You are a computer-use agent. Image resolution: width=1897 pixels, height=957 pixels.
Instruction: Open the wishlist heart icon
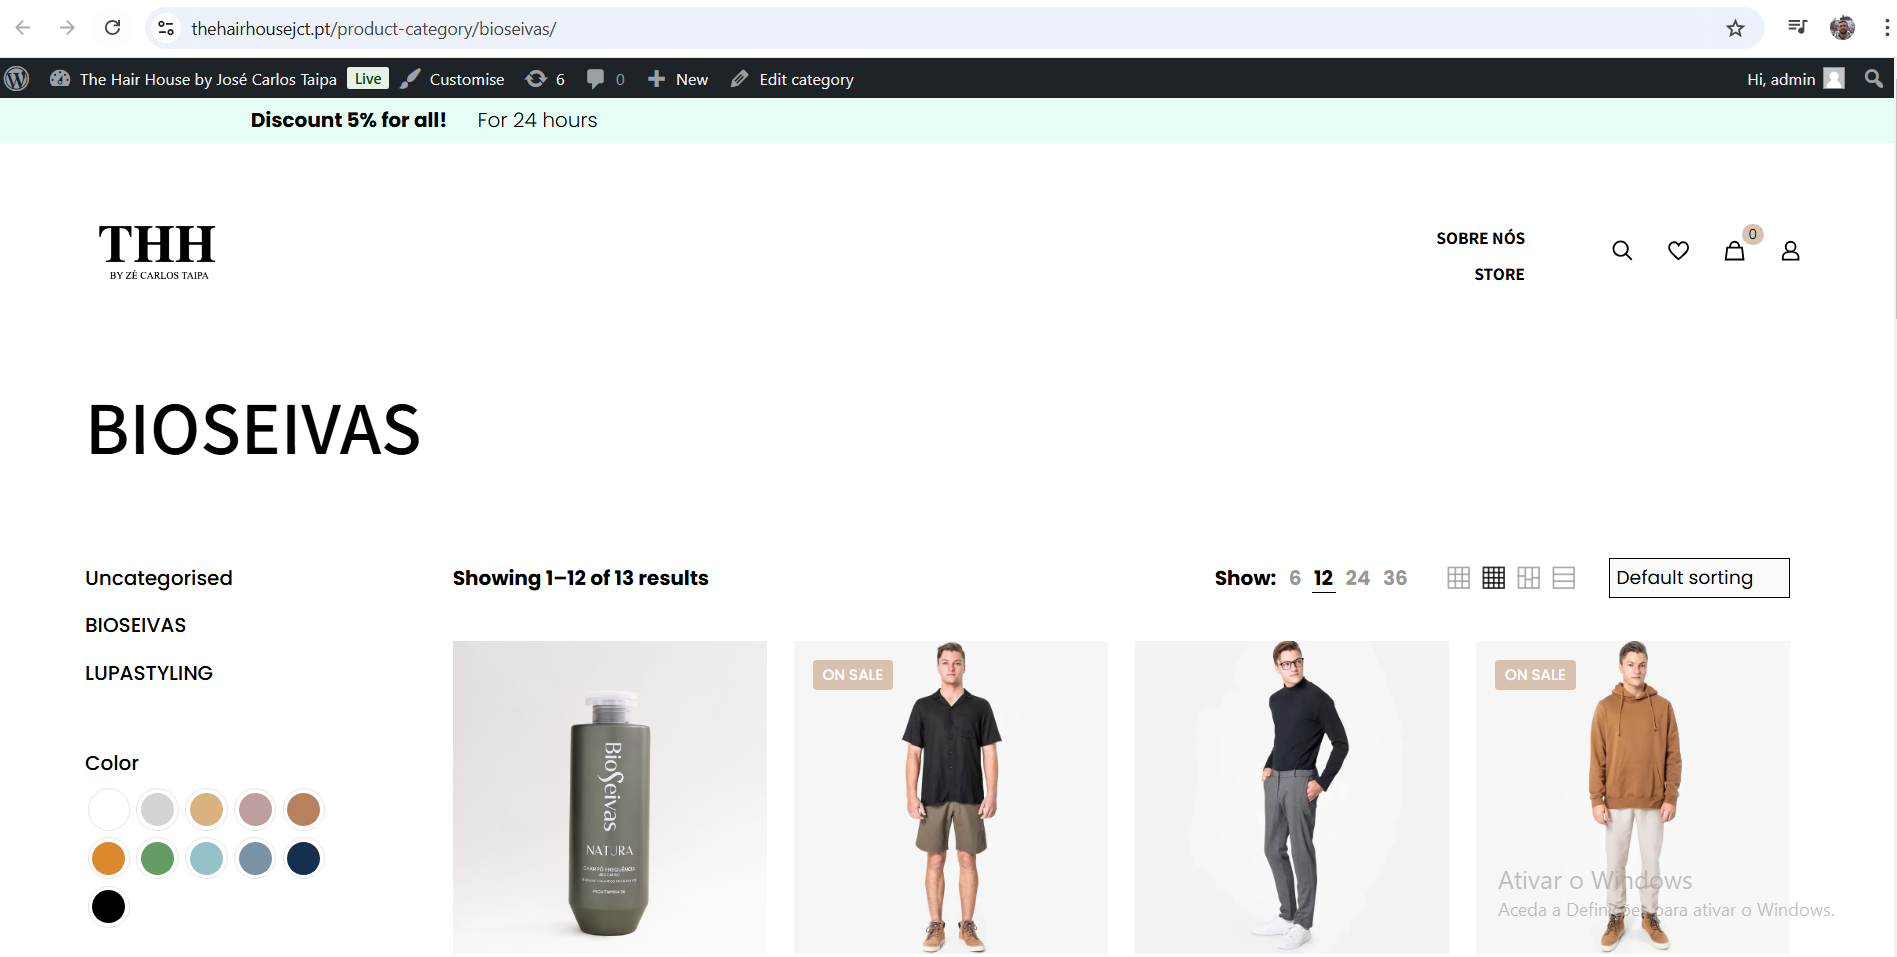tap(1678, 251)
